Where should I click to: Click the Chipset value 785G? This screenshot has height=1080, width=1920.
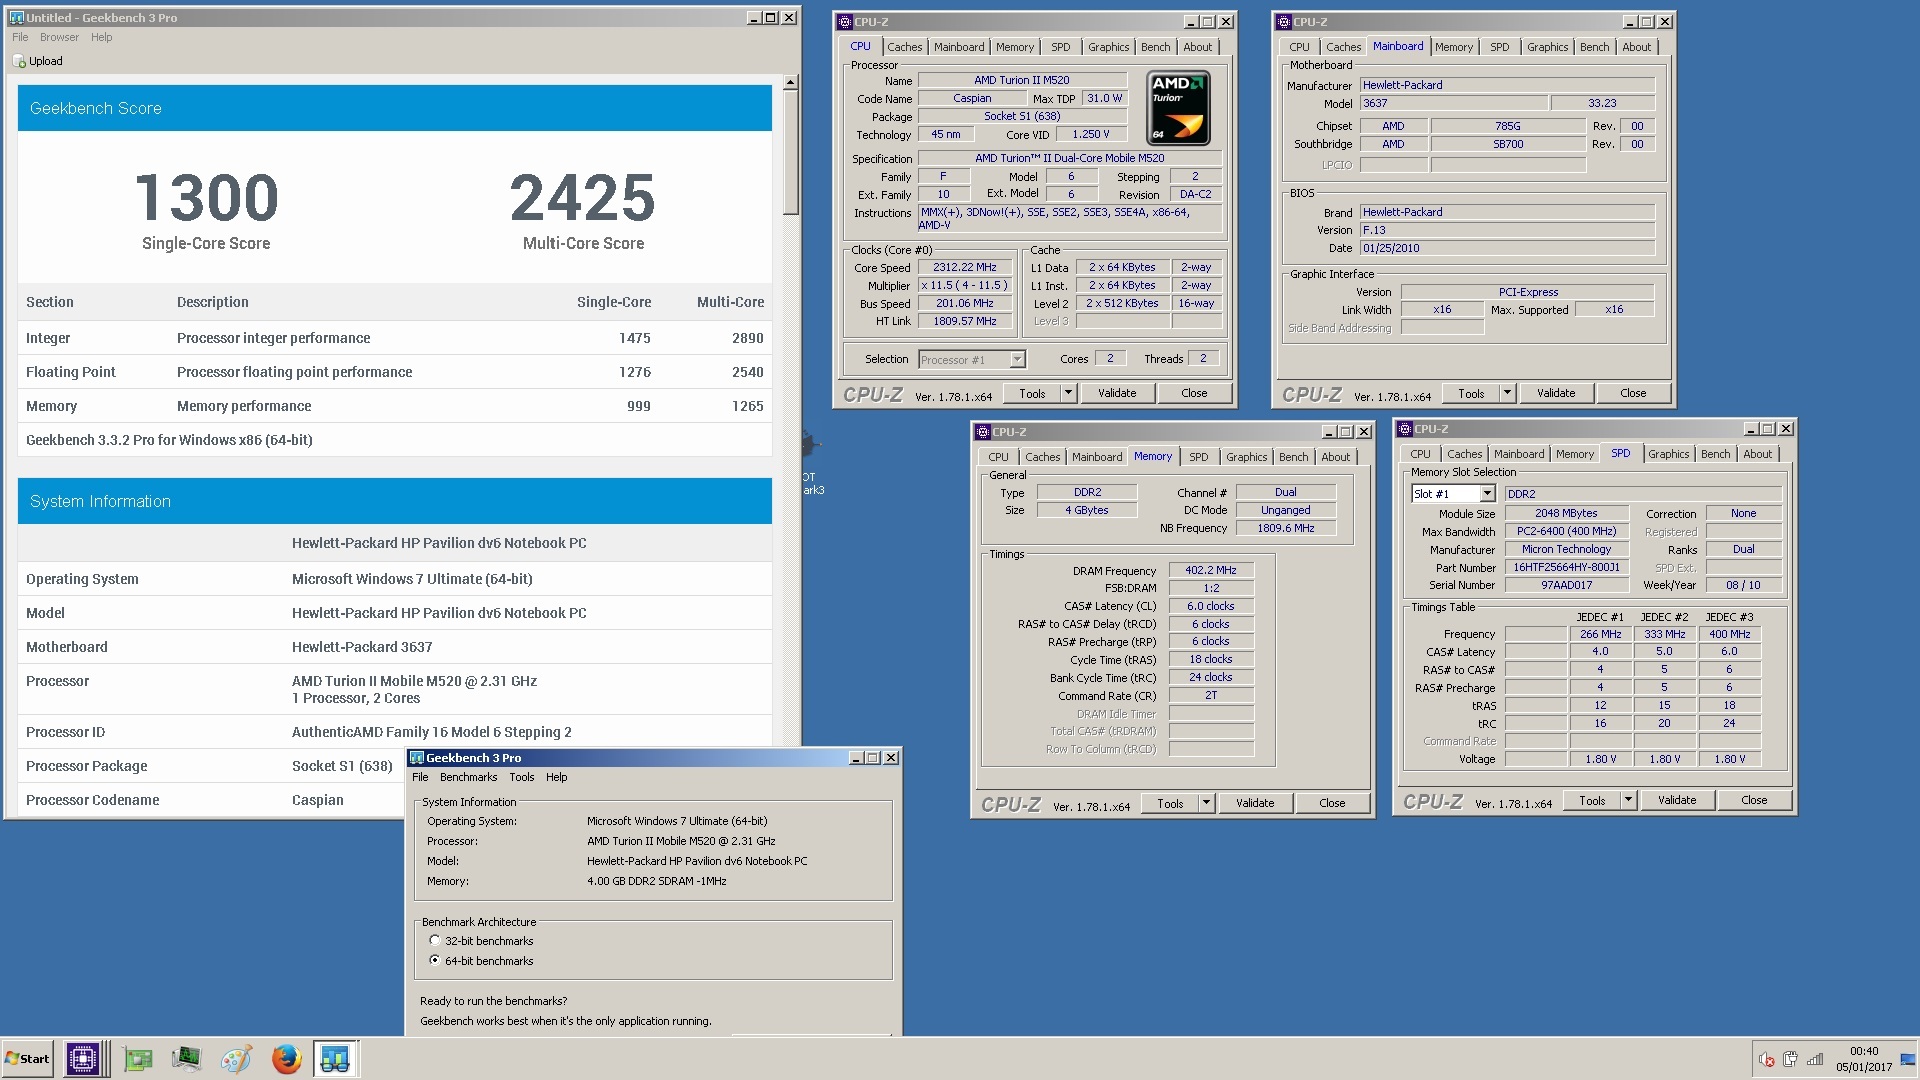1507,126
